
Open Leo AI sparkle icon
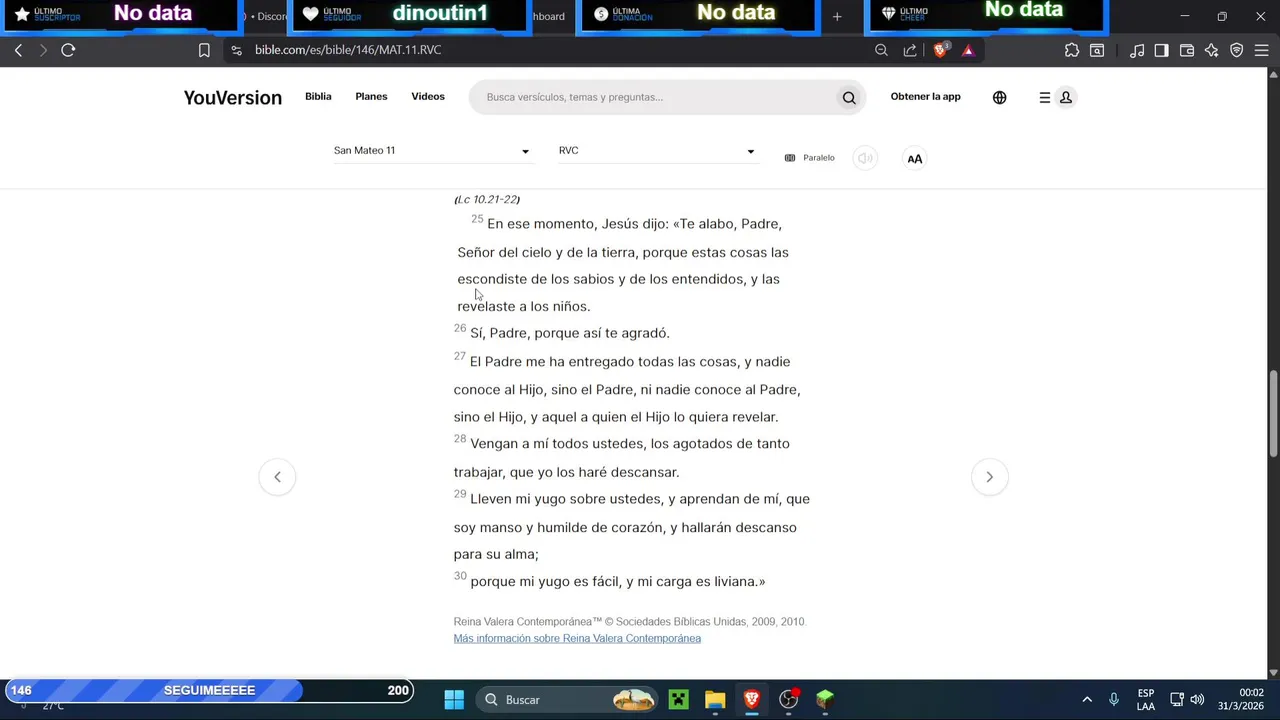coord(1212,50)
